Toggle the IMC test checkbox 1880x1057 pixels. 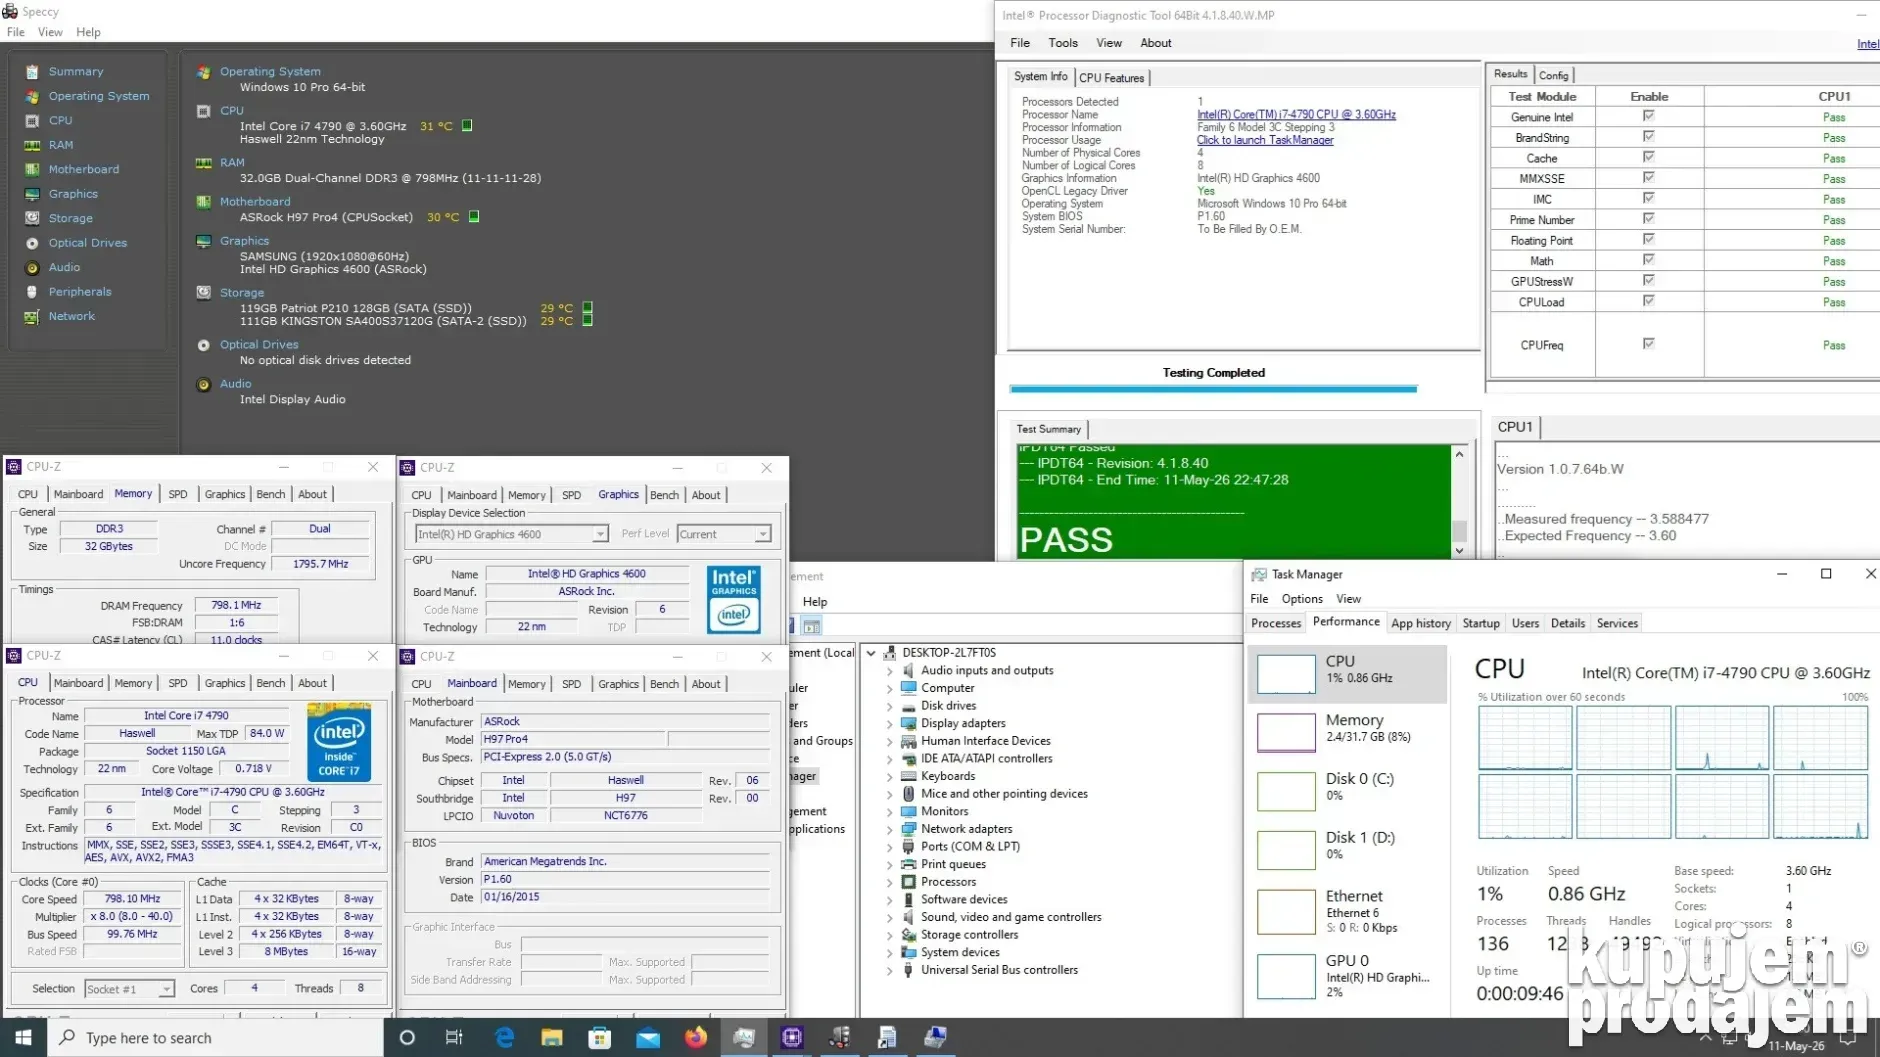click(1648, 198)
